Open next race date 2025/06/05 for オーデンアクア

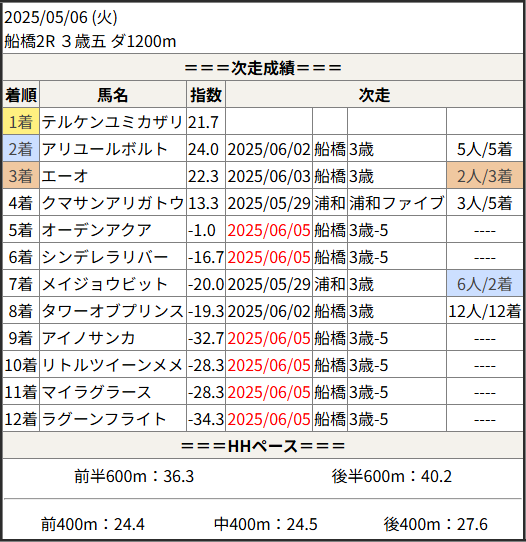tap(269, 230)
